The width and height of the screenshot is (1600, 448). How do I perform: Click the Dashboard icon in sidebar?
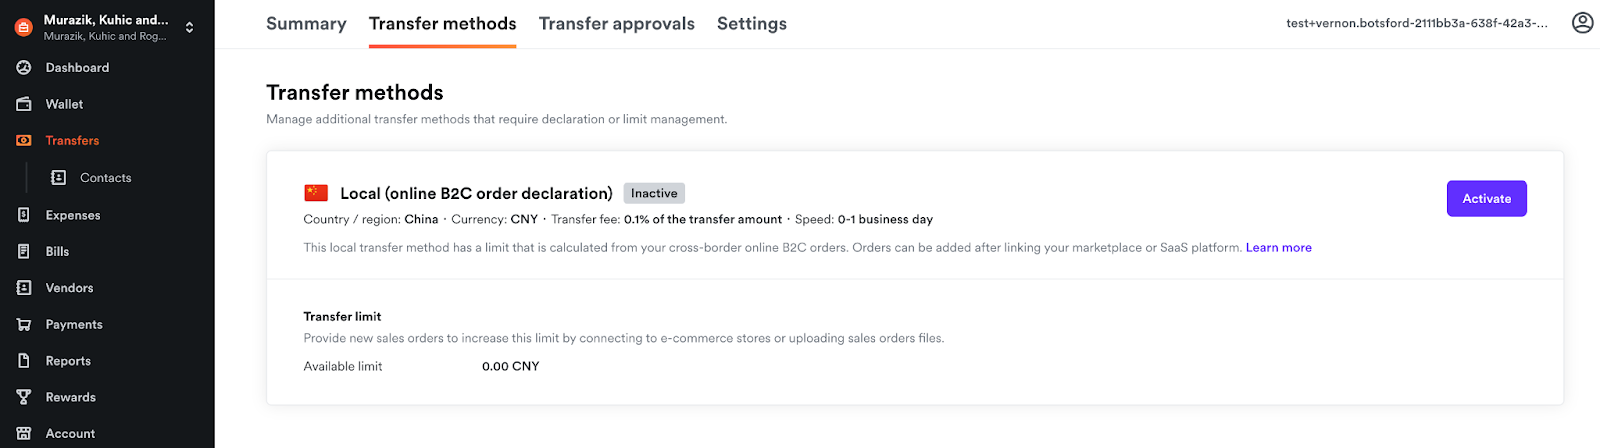(24, 68)
